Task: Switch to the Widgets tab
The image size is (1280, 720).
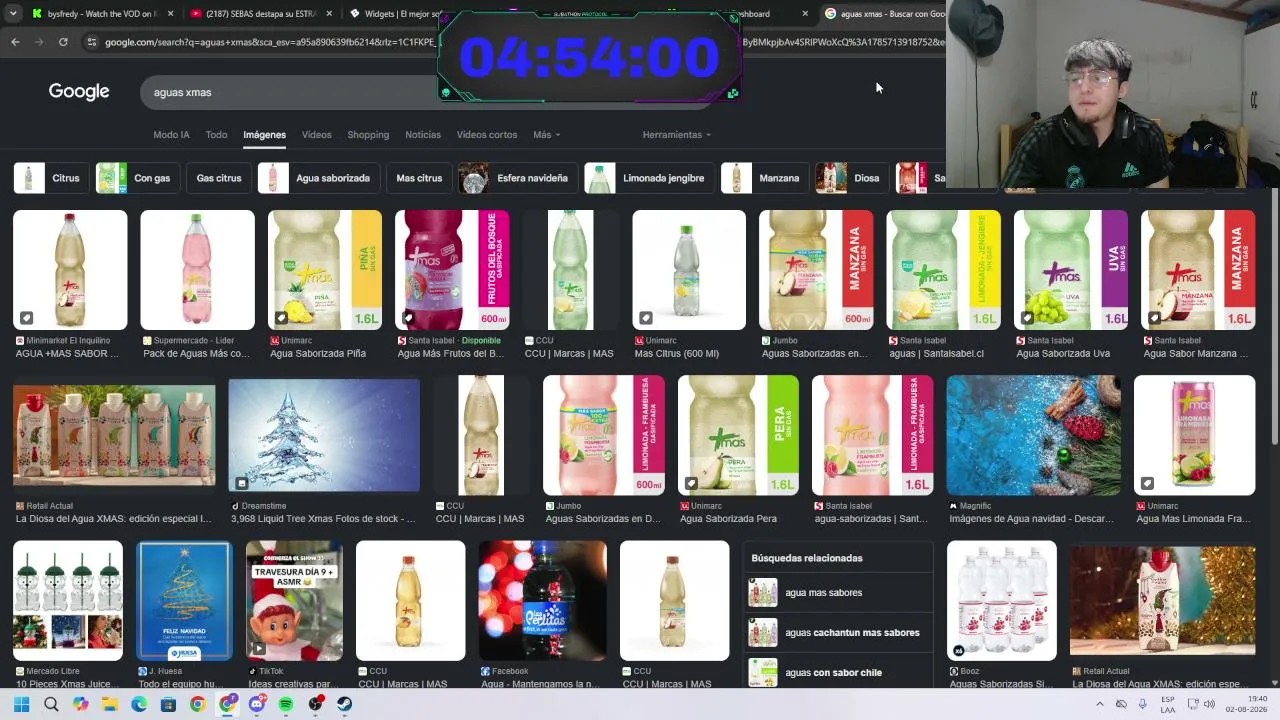Action: (x=393, y=14)
